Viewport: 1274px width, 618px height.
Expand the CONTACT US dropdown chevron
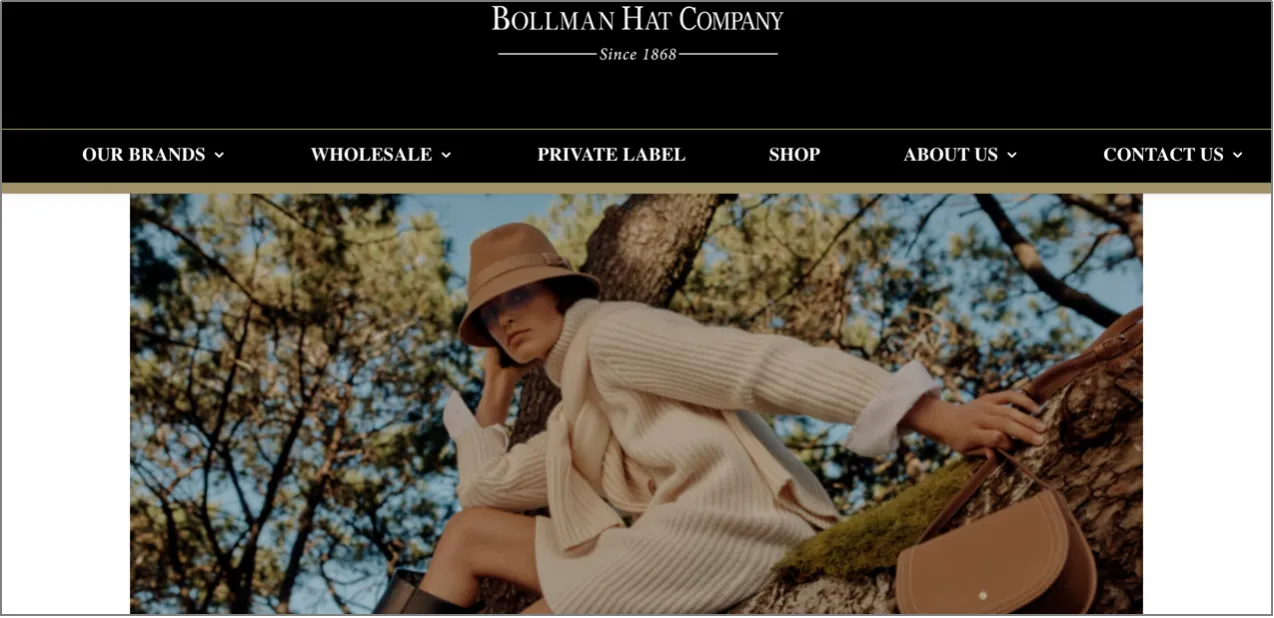click(1237, 155)
